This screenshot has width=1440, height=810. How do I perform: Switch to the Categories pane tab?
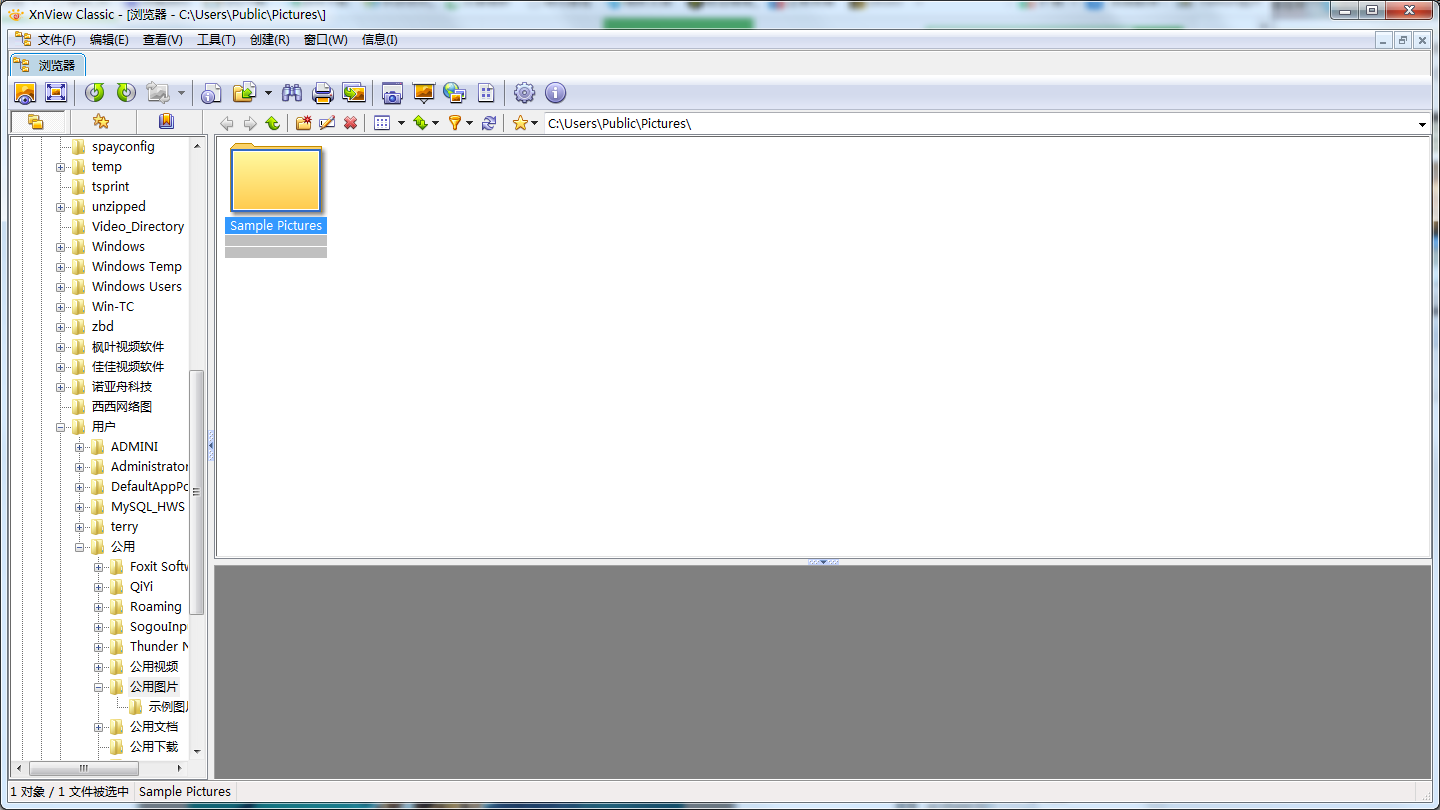pyautogui.click(x=165, y=122)
